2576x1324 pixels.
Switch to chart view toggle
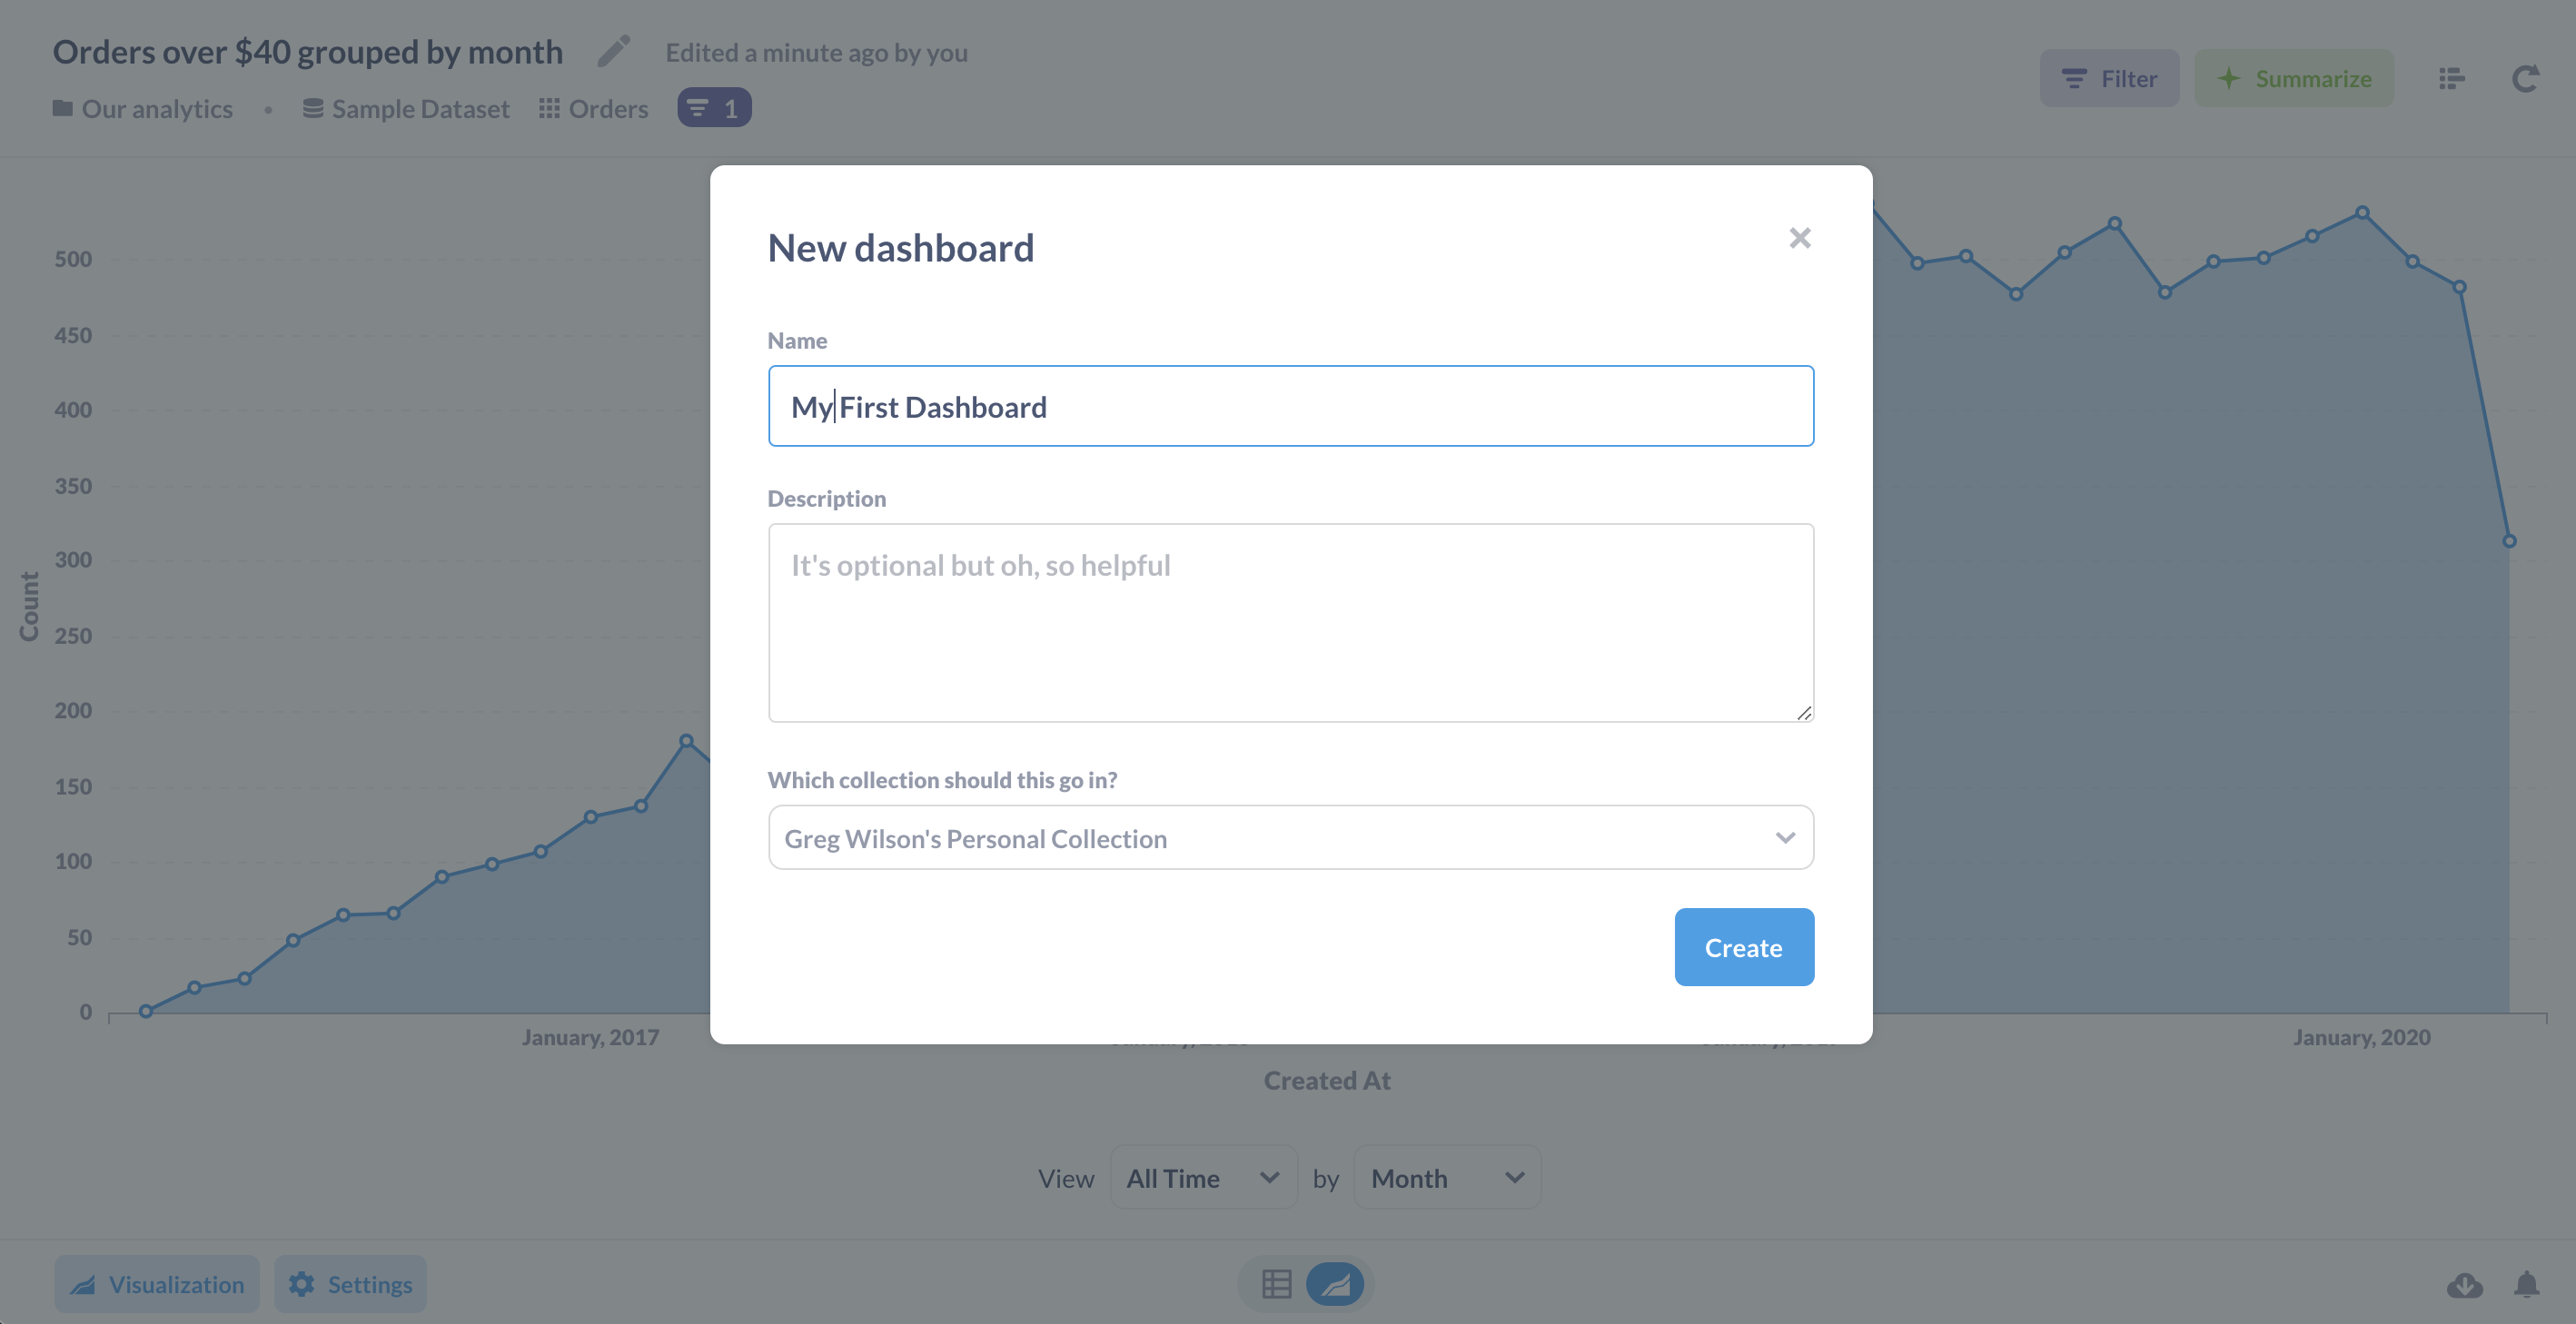[1335, 1284]
